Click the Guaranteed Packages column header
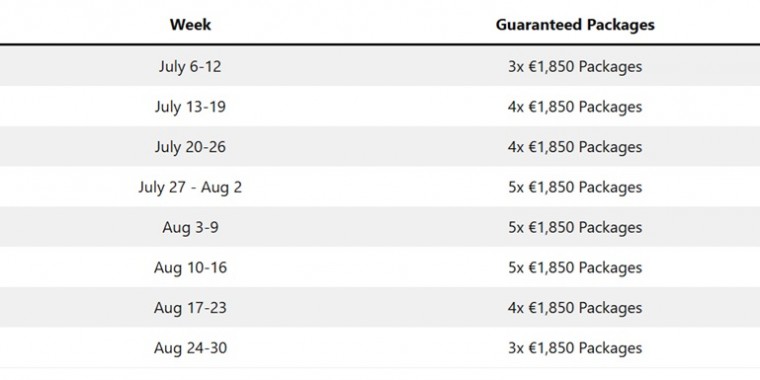760x380 pixels. point(575,25)
